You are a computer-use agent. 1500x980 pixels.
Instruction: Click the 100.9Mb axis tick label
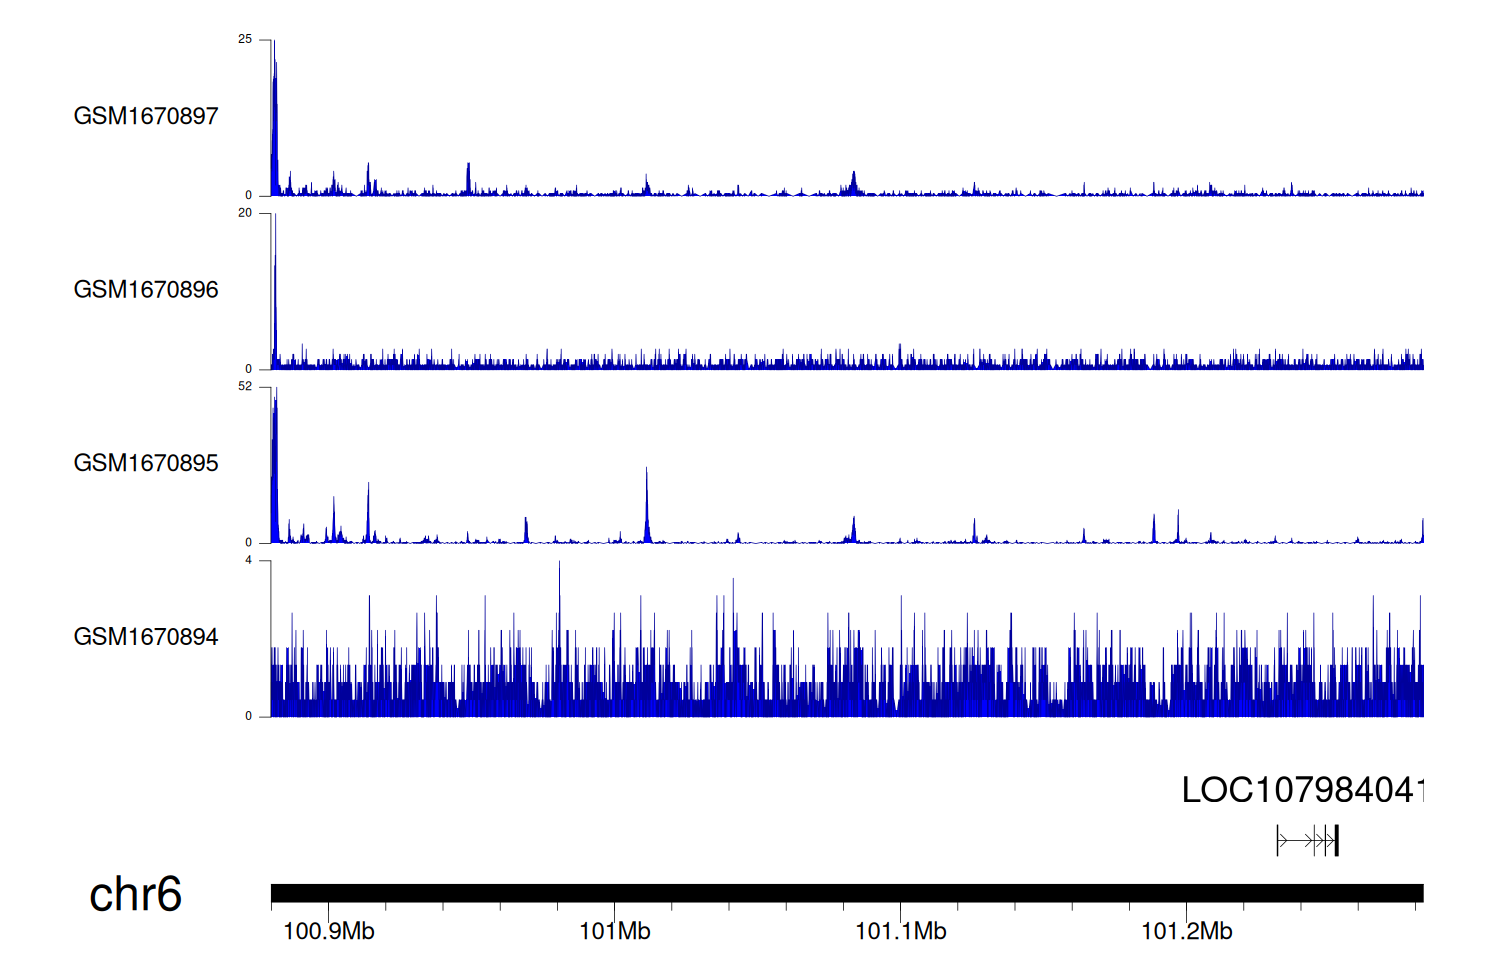329,932
